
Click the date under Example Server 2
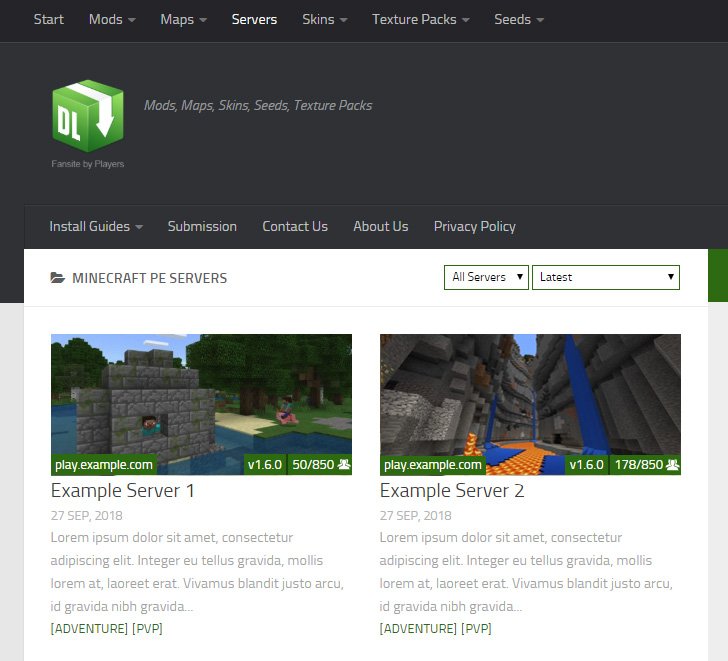point(416,516)
